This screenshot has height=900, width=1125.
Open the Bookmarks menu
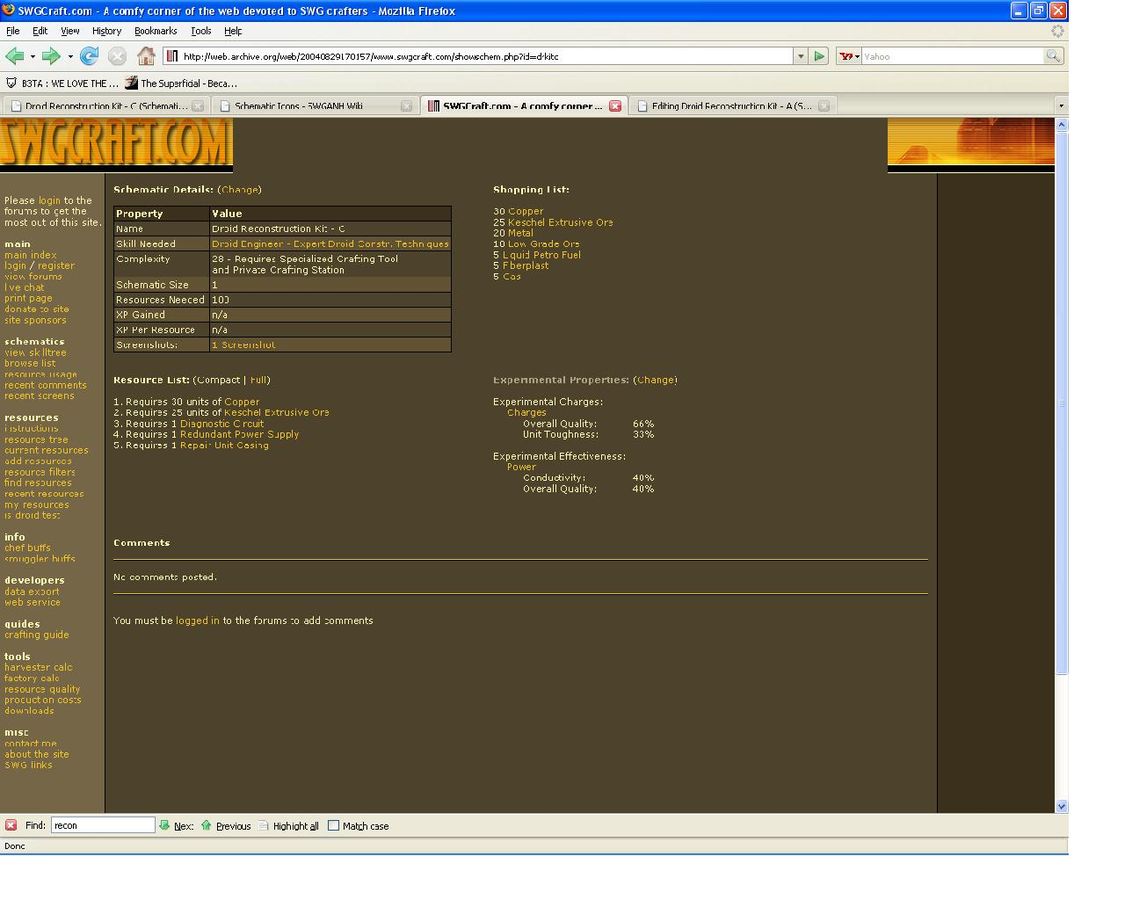point(155,31)
